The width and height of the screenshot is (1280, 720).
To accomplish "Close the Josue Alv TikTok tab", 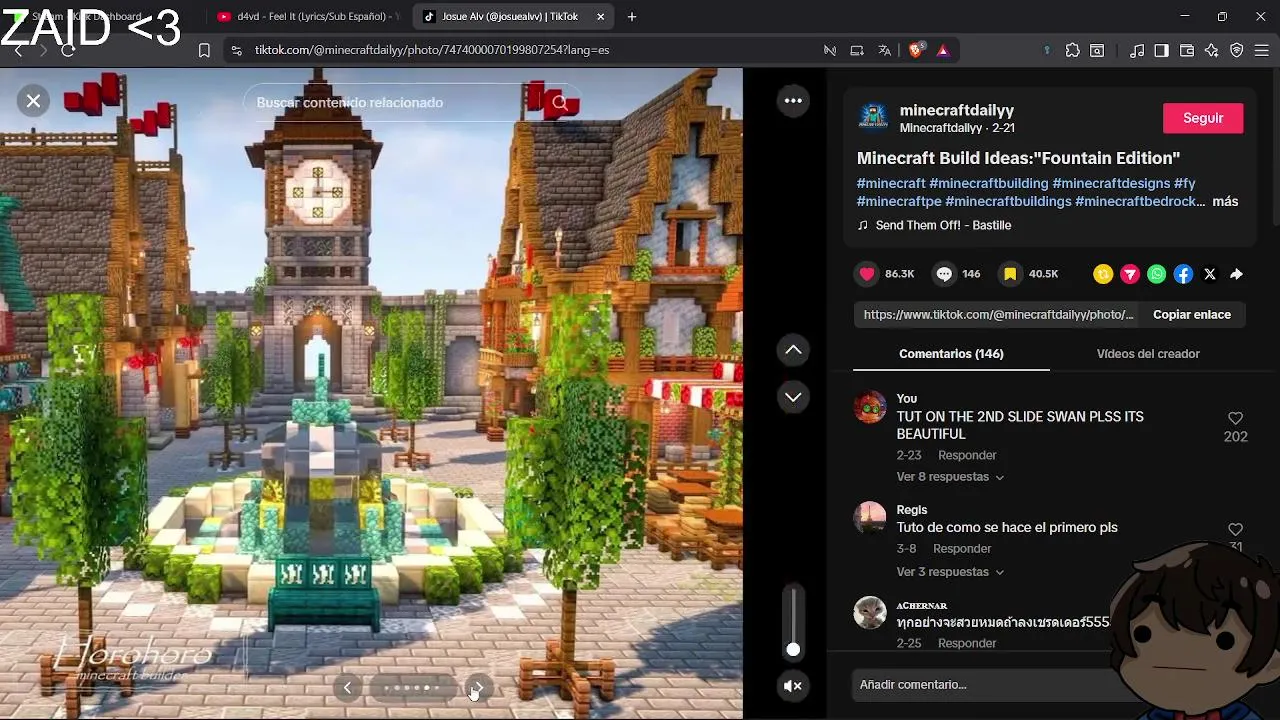I will (x=600, y=17).
